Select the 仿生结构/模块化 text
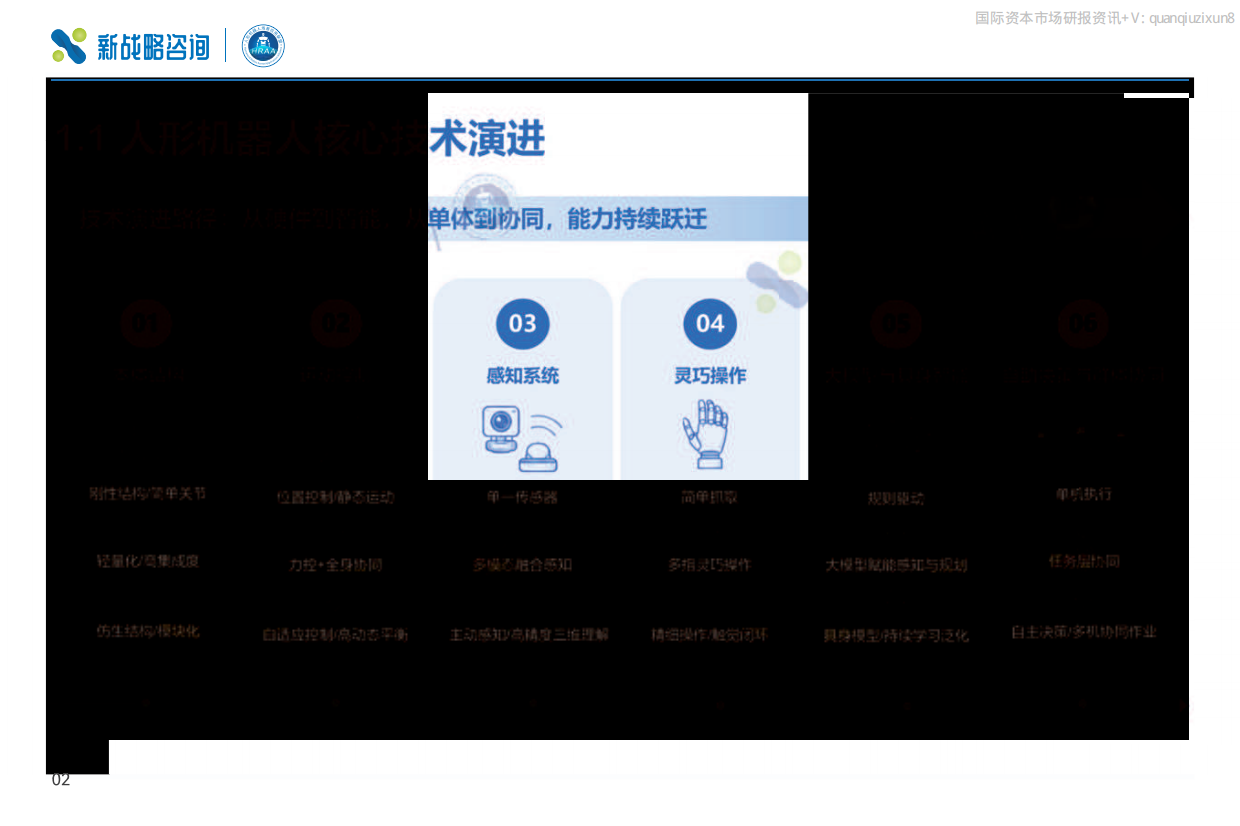This screenshot has width=1240, height=826. (148, 631)
